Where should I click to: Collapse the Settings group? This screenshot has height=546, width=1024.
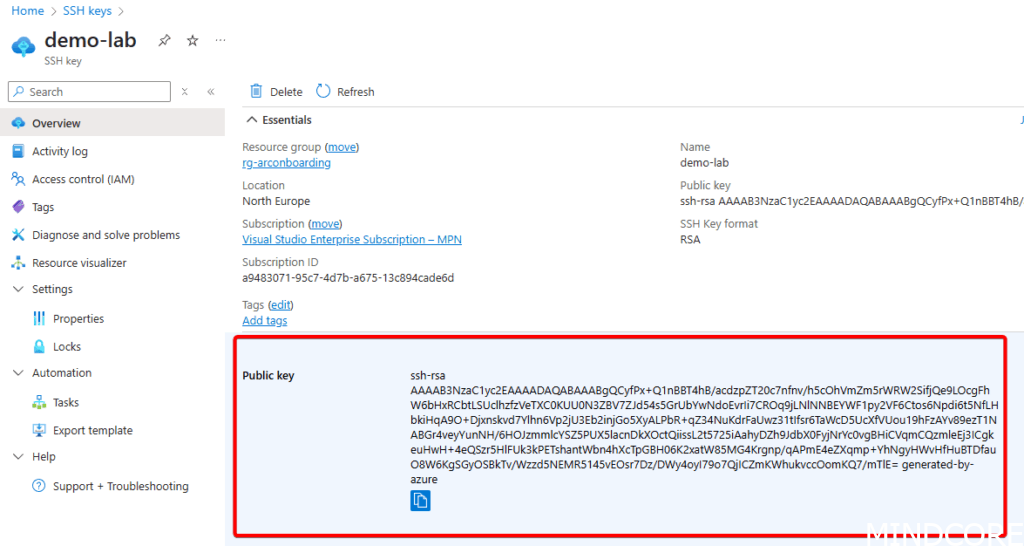tap(17, 289)
